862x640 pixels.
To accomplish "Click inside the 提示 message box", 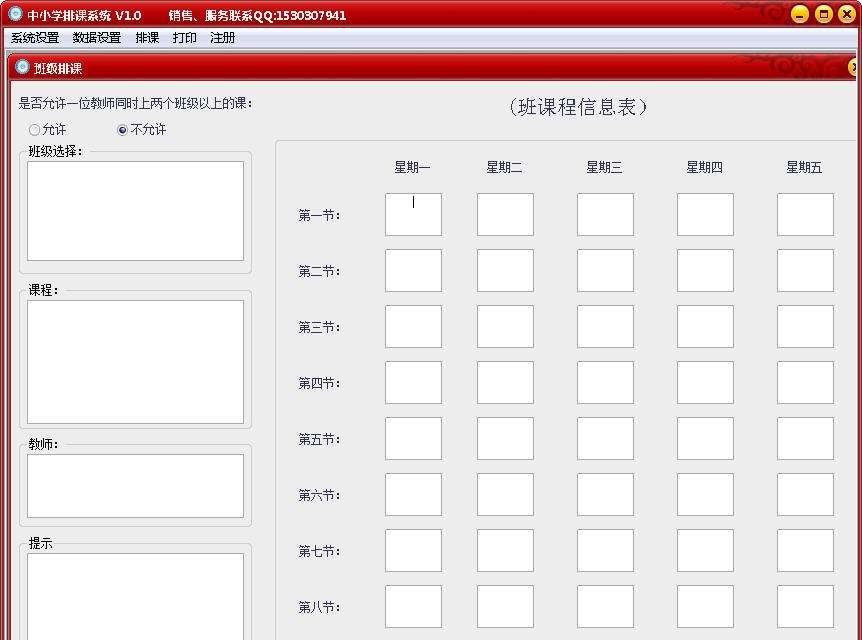I will pos(135,595).
